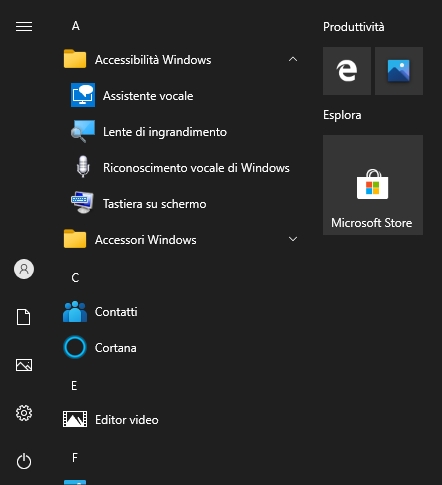Click the Lente di ingrandimento magnifier icon
This screenshot has width=442, height=485.
pyautogui.click(x=83, y=131)
